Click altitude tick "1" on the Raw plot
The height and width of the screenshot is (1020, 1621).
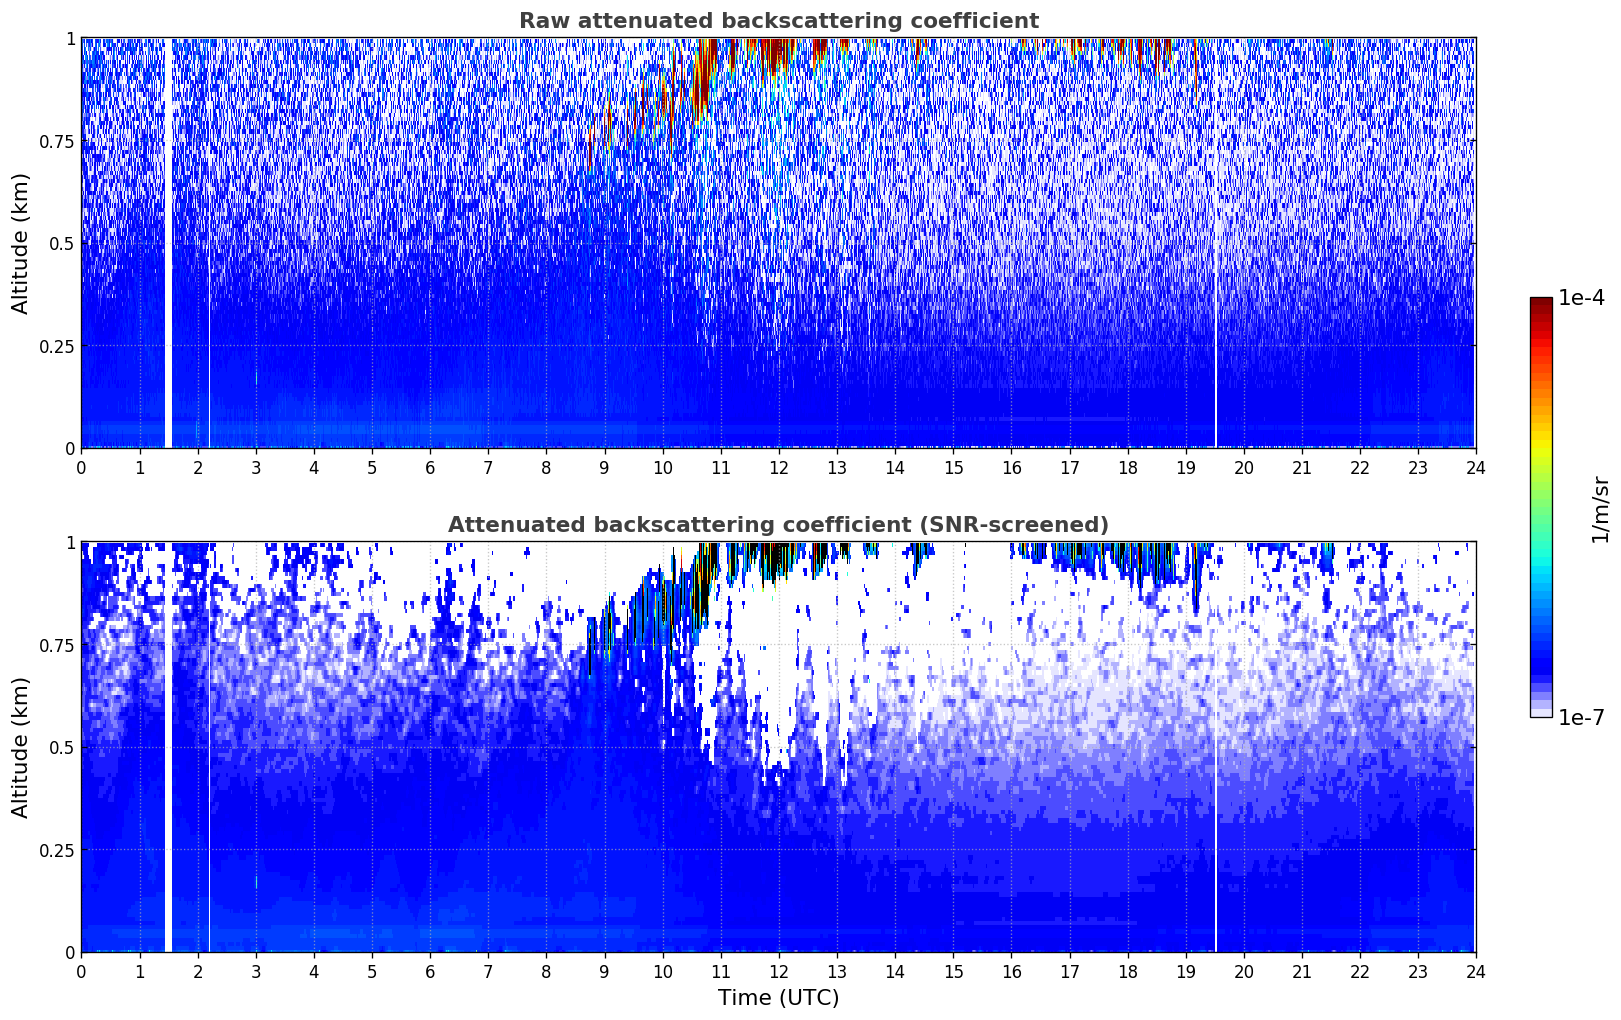click(x=69, y=38)
